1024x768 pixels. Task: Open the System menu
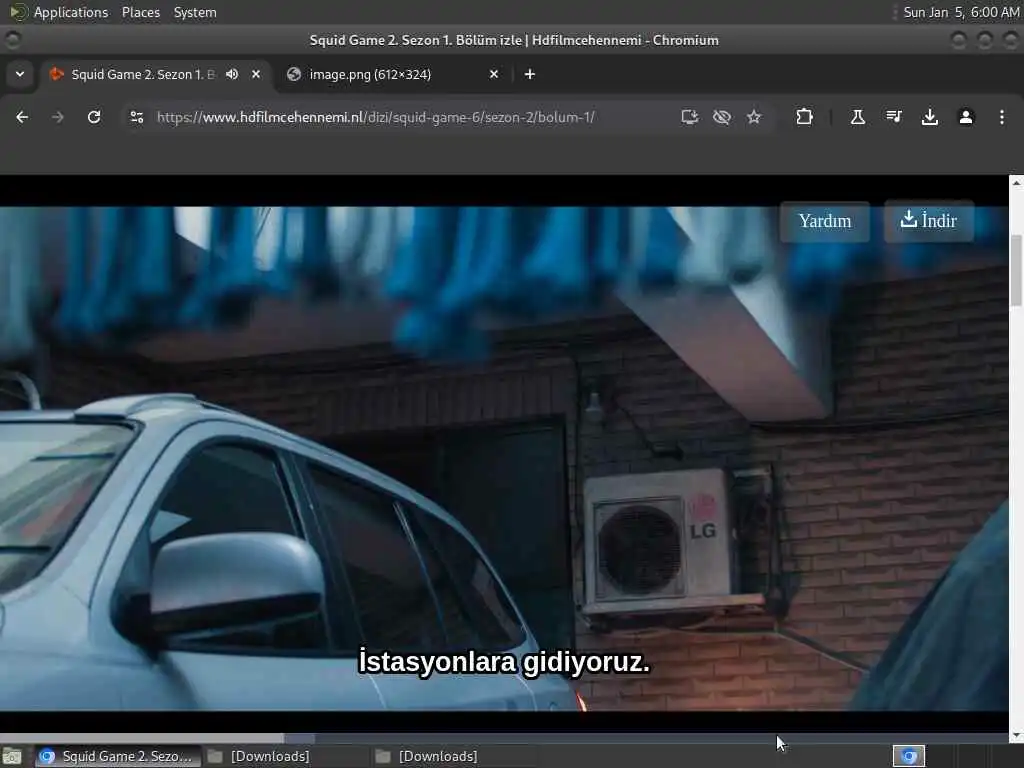(195, 12)
